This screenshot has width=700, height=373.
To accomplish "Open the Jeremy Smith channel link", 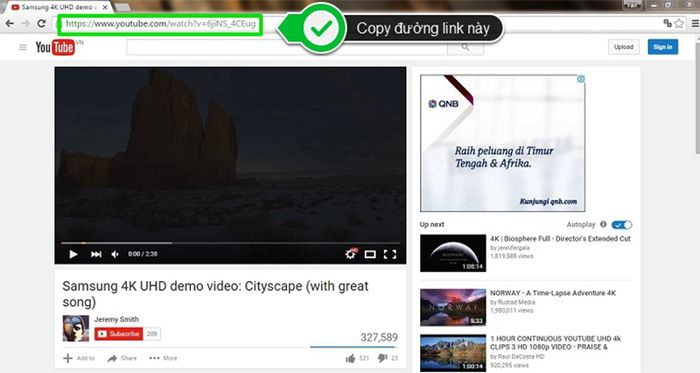I will pos(117,319).
